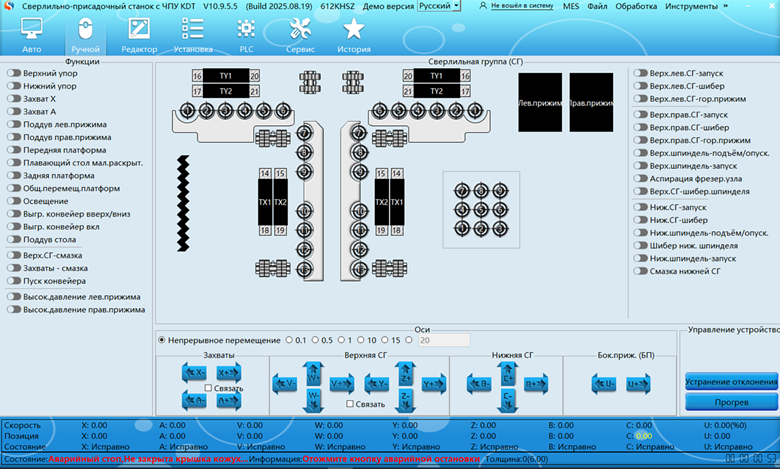
Task: Click the Устранение отклонения button
Action: 731,381
